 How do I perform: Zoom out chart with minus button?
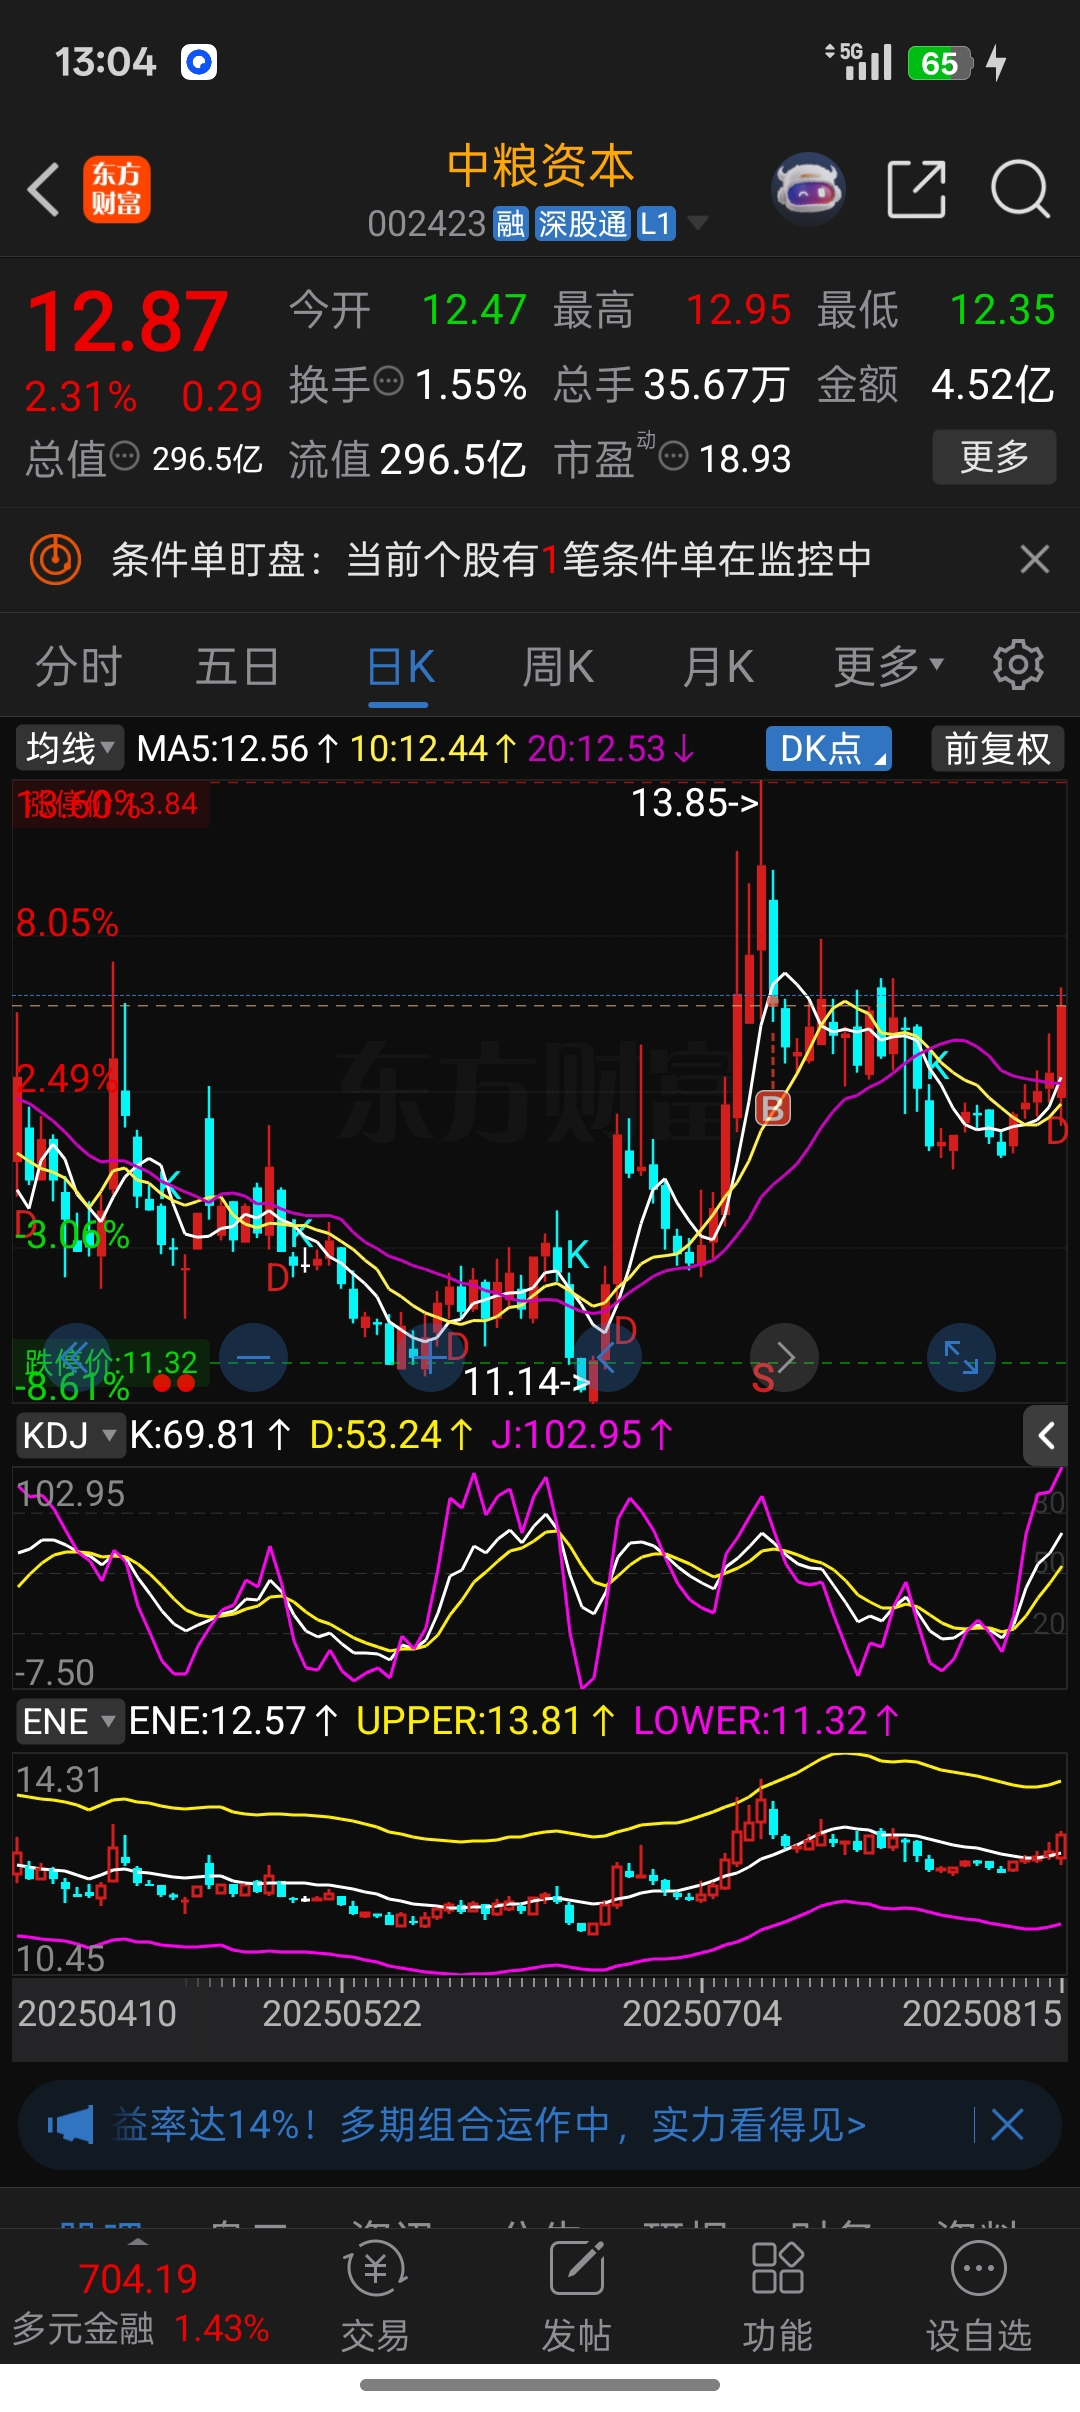coord(254,1358)
